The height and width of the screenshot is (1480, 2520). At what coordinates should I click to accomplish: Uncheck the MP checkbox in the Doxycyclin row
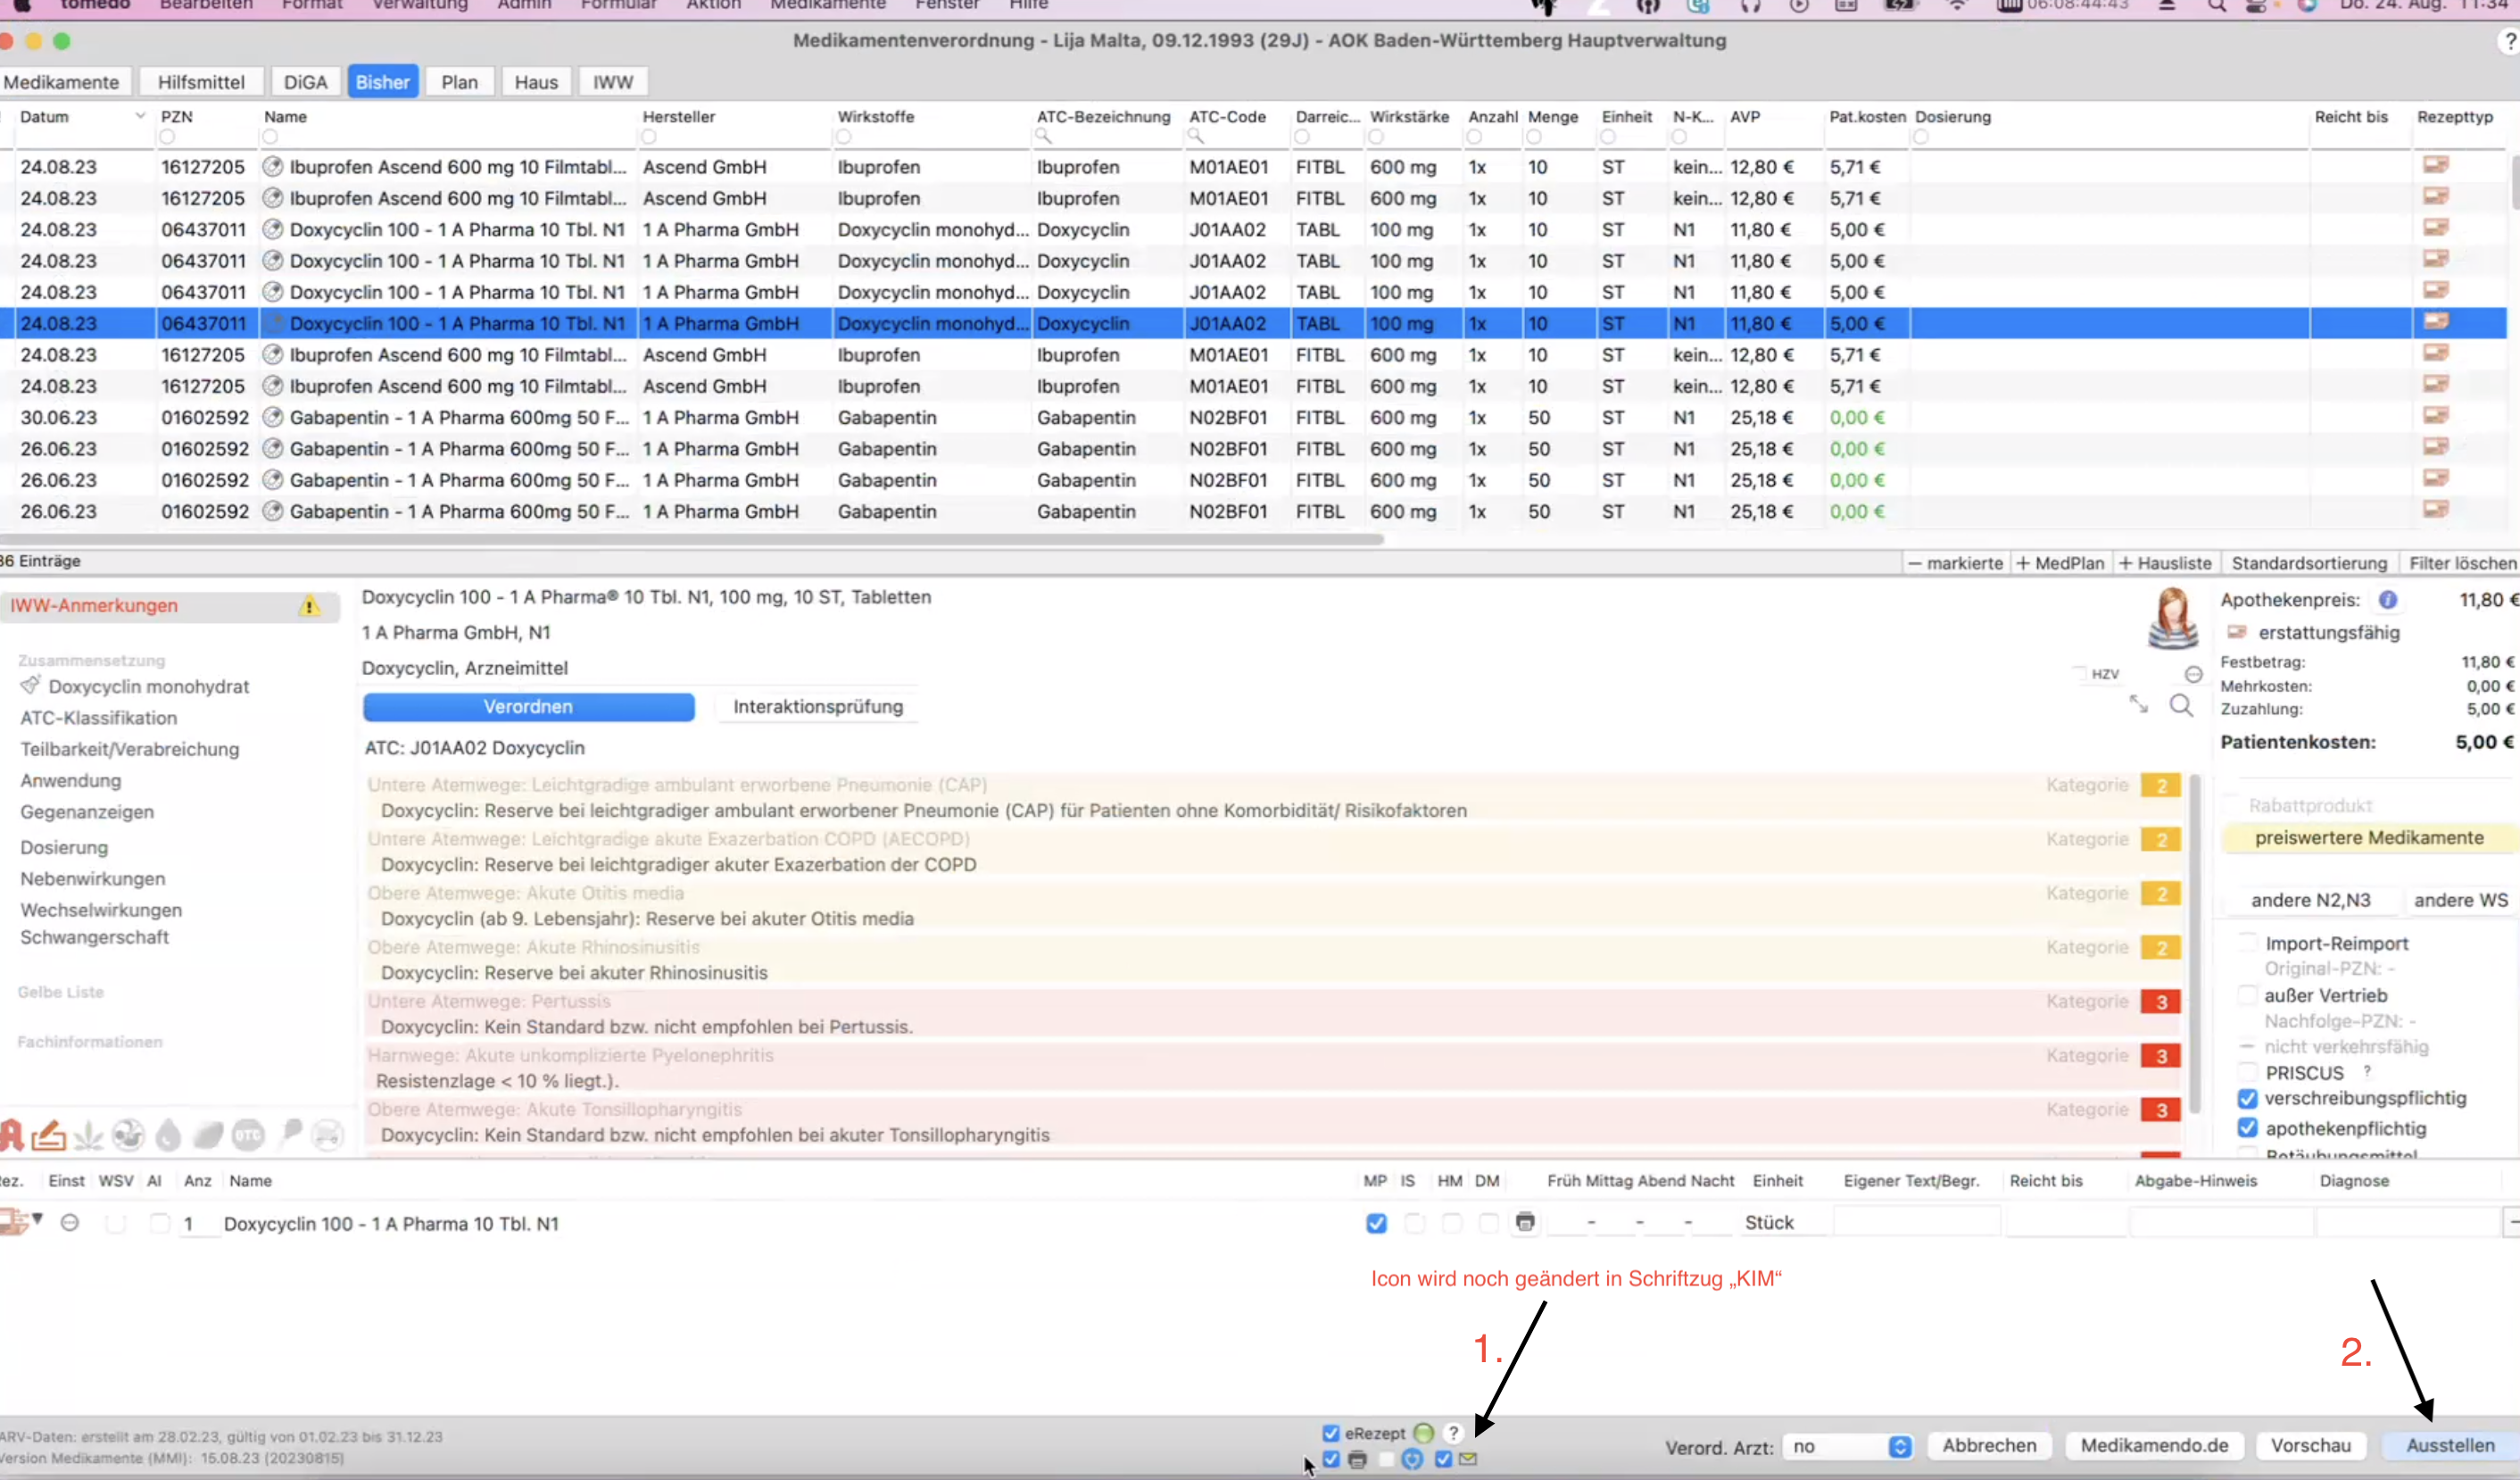click(x=1376, y=1223)
